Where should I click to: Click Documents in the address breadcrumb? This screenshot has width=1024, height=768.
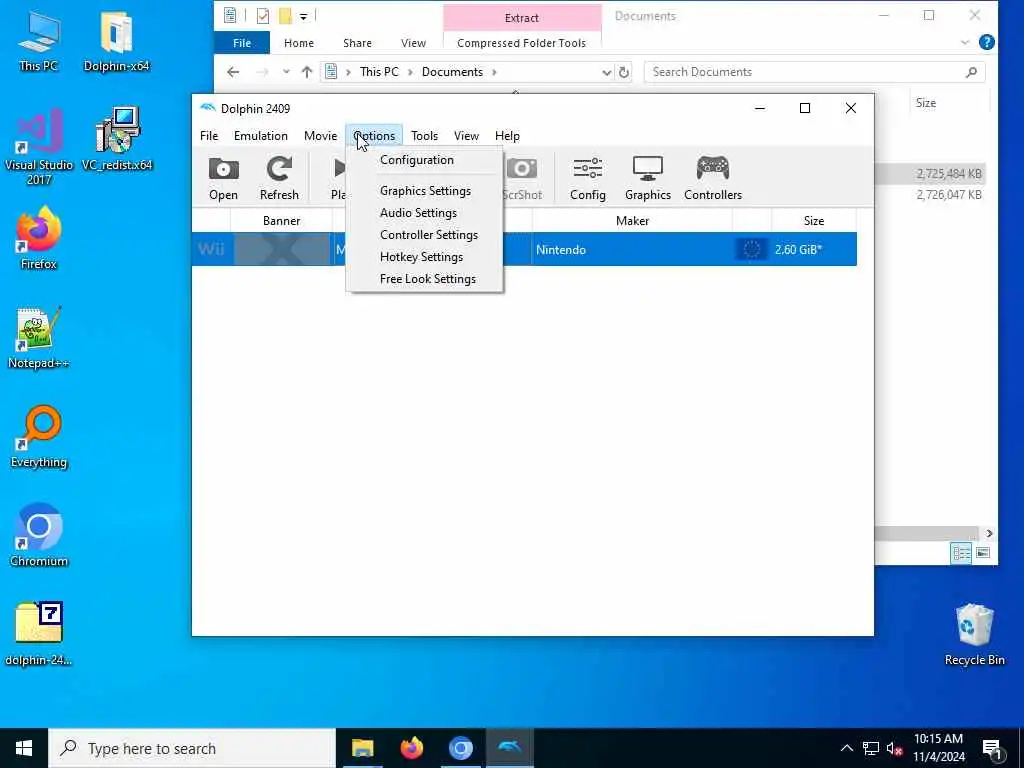pos(452,72)
